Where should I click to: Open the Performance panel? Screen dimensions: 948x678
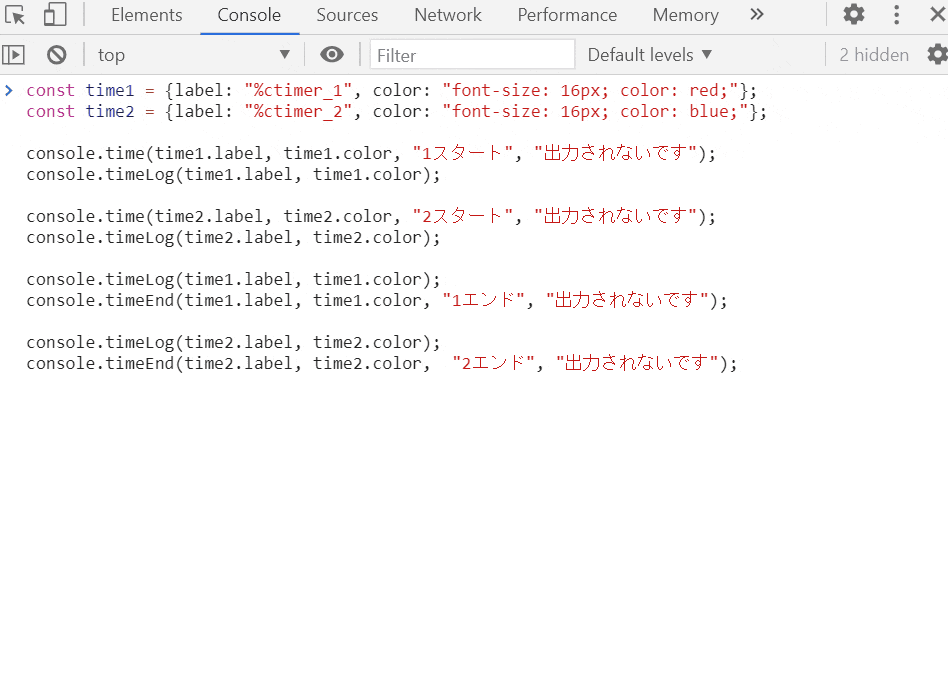tap(567, 15)
